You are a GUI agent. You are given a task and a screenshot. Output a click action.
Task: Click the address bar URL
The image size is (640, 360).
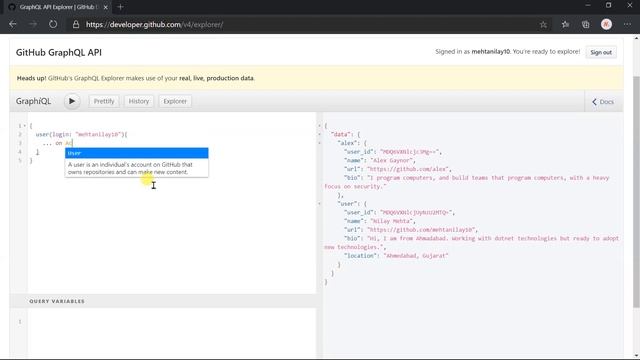[154, 24]
